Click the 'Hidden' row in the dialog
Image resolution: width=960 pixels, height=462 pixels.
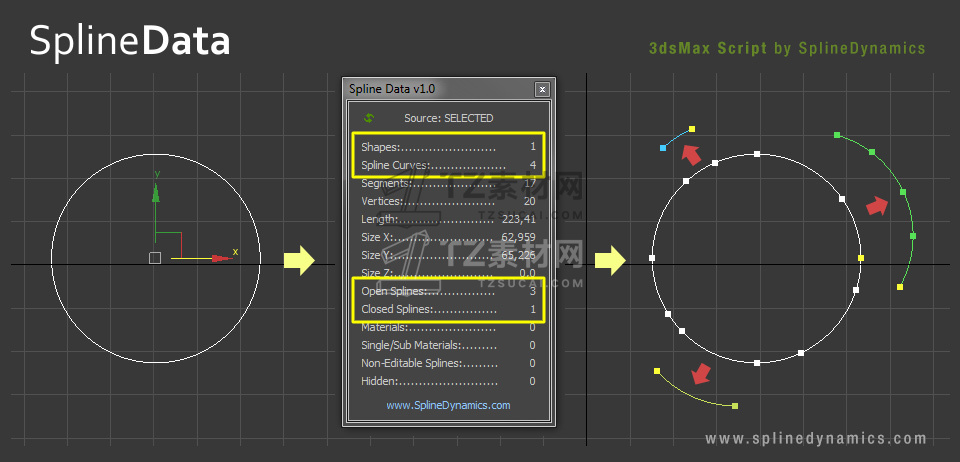click(448, 381)
